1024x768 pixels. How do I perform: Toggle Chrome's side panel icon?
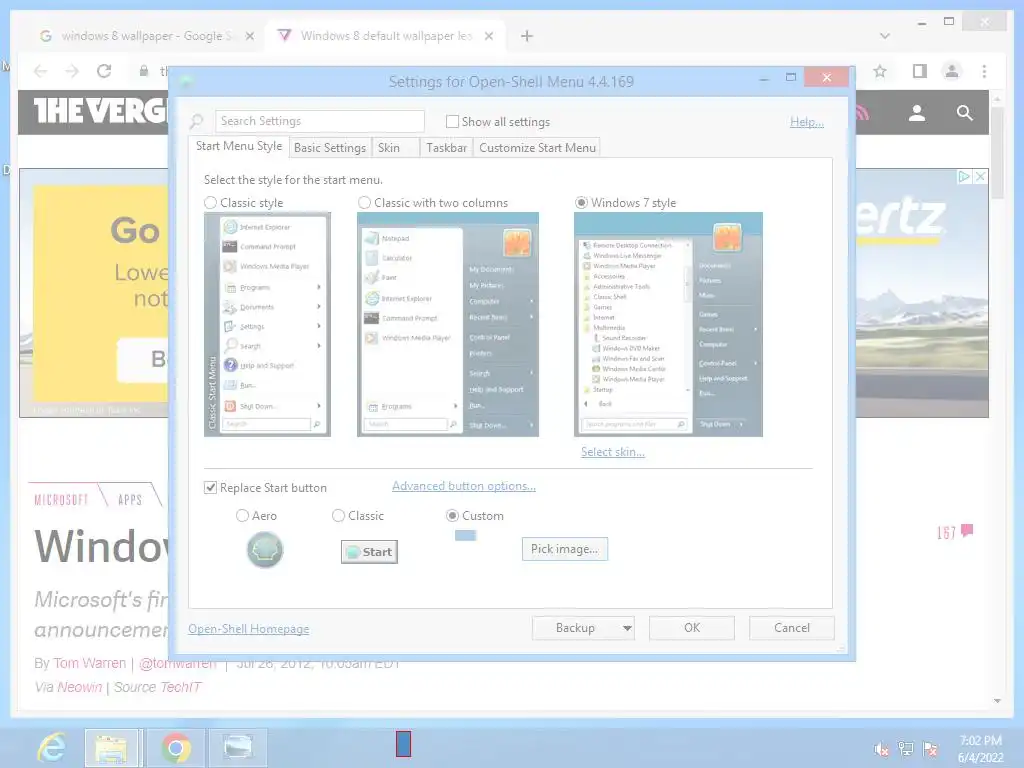(920, 71)
